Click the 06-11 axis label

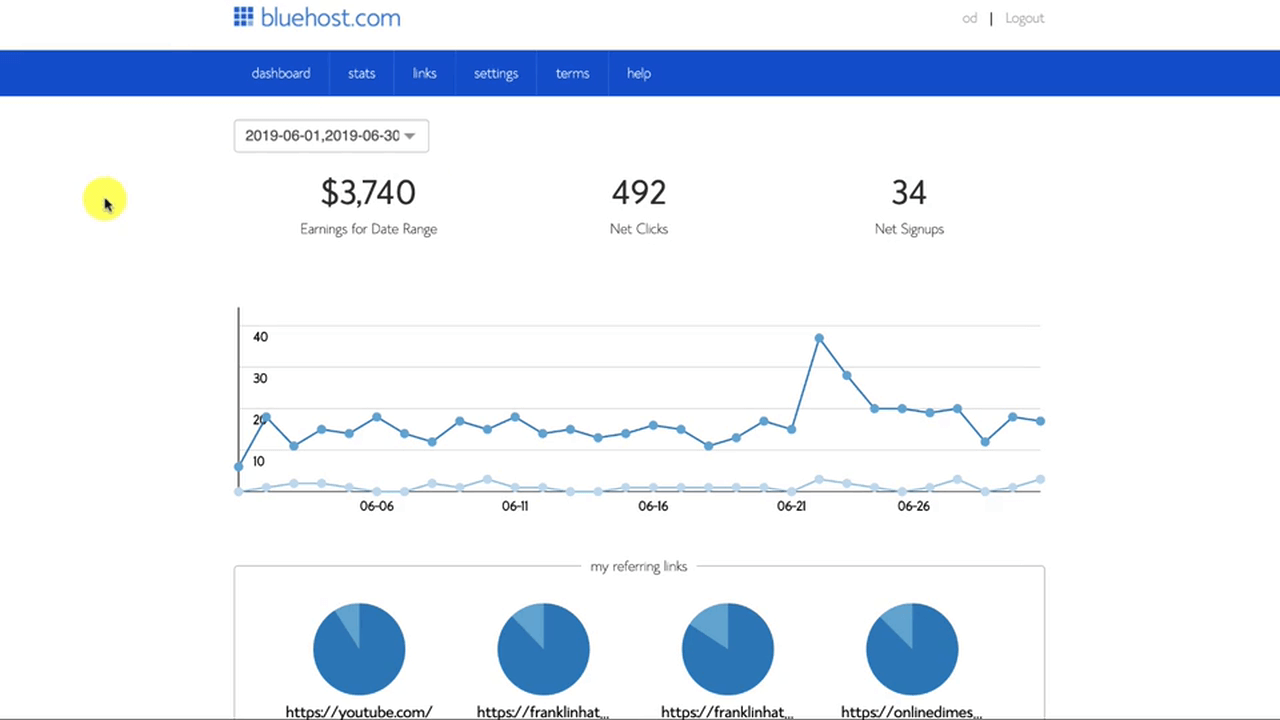[x=515, y=506]
